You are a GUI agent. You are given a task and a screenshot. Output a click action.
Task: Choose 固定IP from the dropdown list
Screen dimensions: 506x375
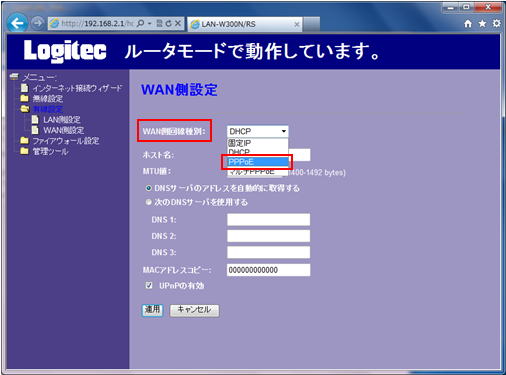258,143
